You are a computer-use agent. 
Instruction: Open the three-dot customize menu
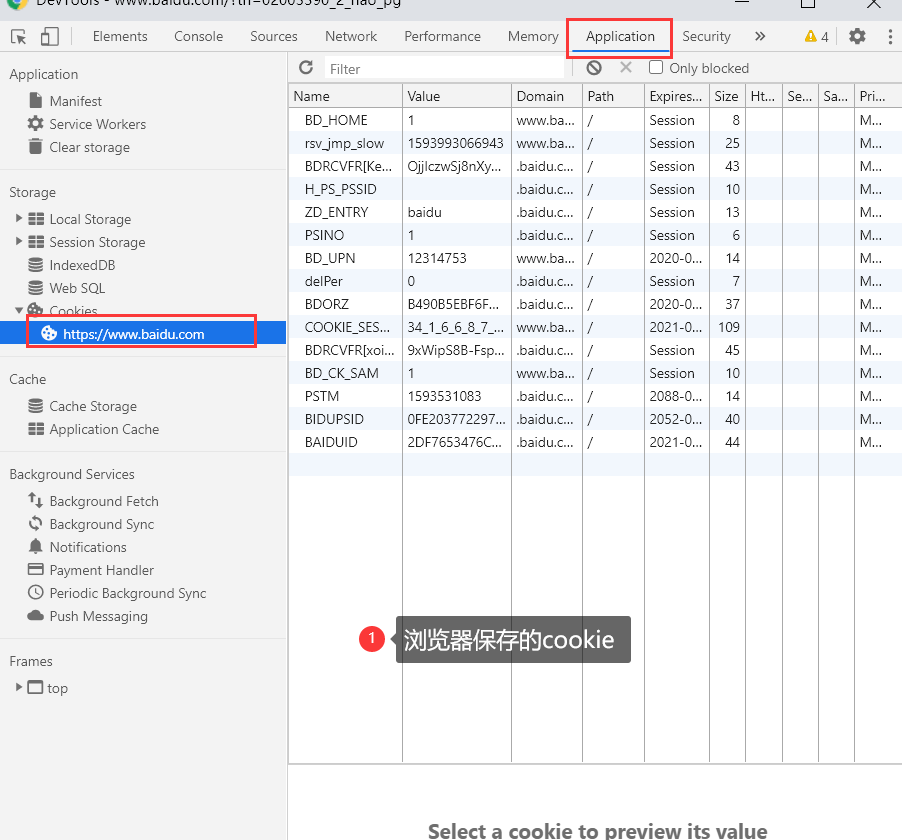point(890,36)
